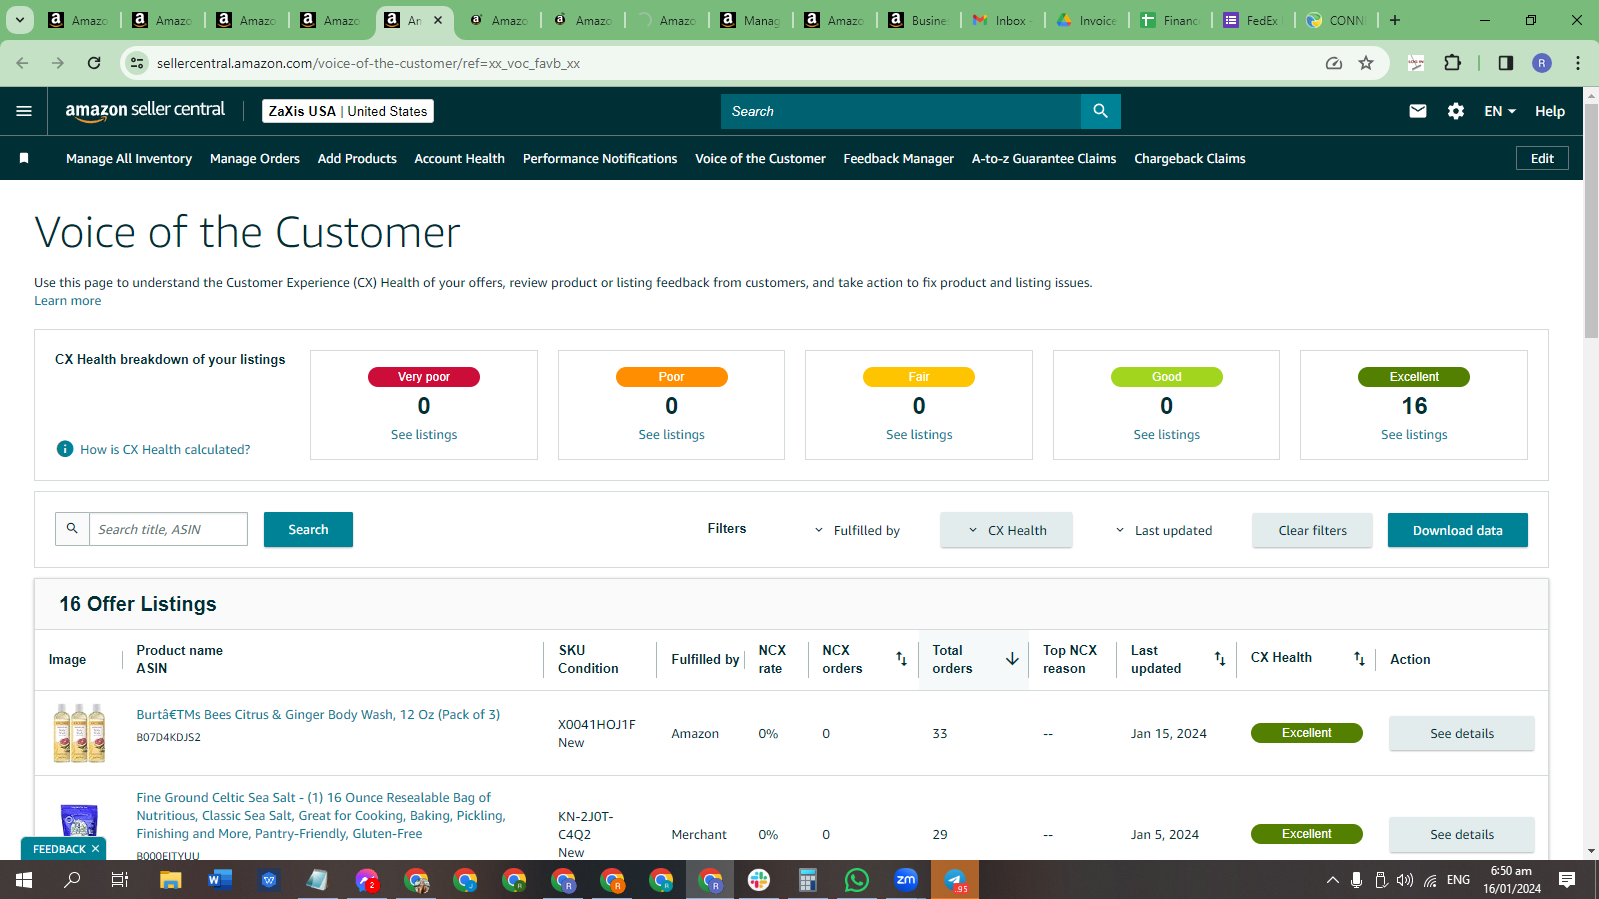
Task: Open Feedback Manager in the nav bar
Action: [x=899, y=158]
